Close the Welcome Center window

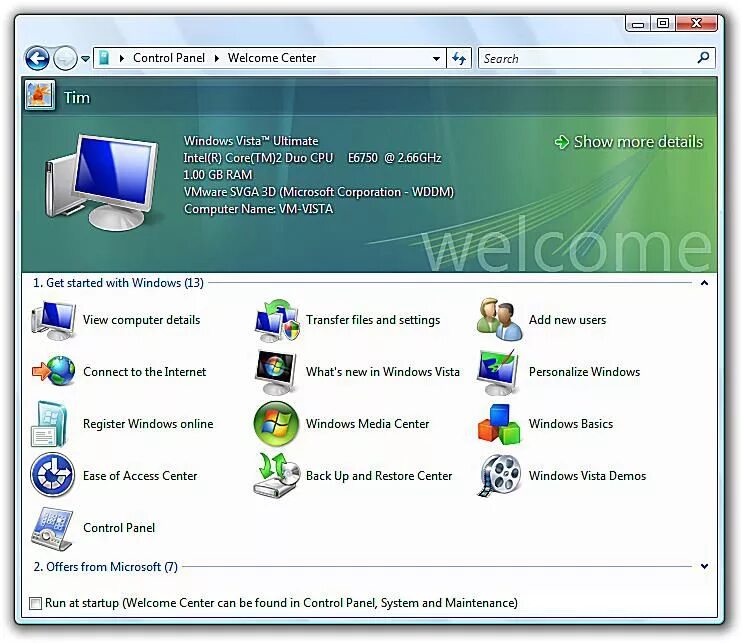point(696,23)
